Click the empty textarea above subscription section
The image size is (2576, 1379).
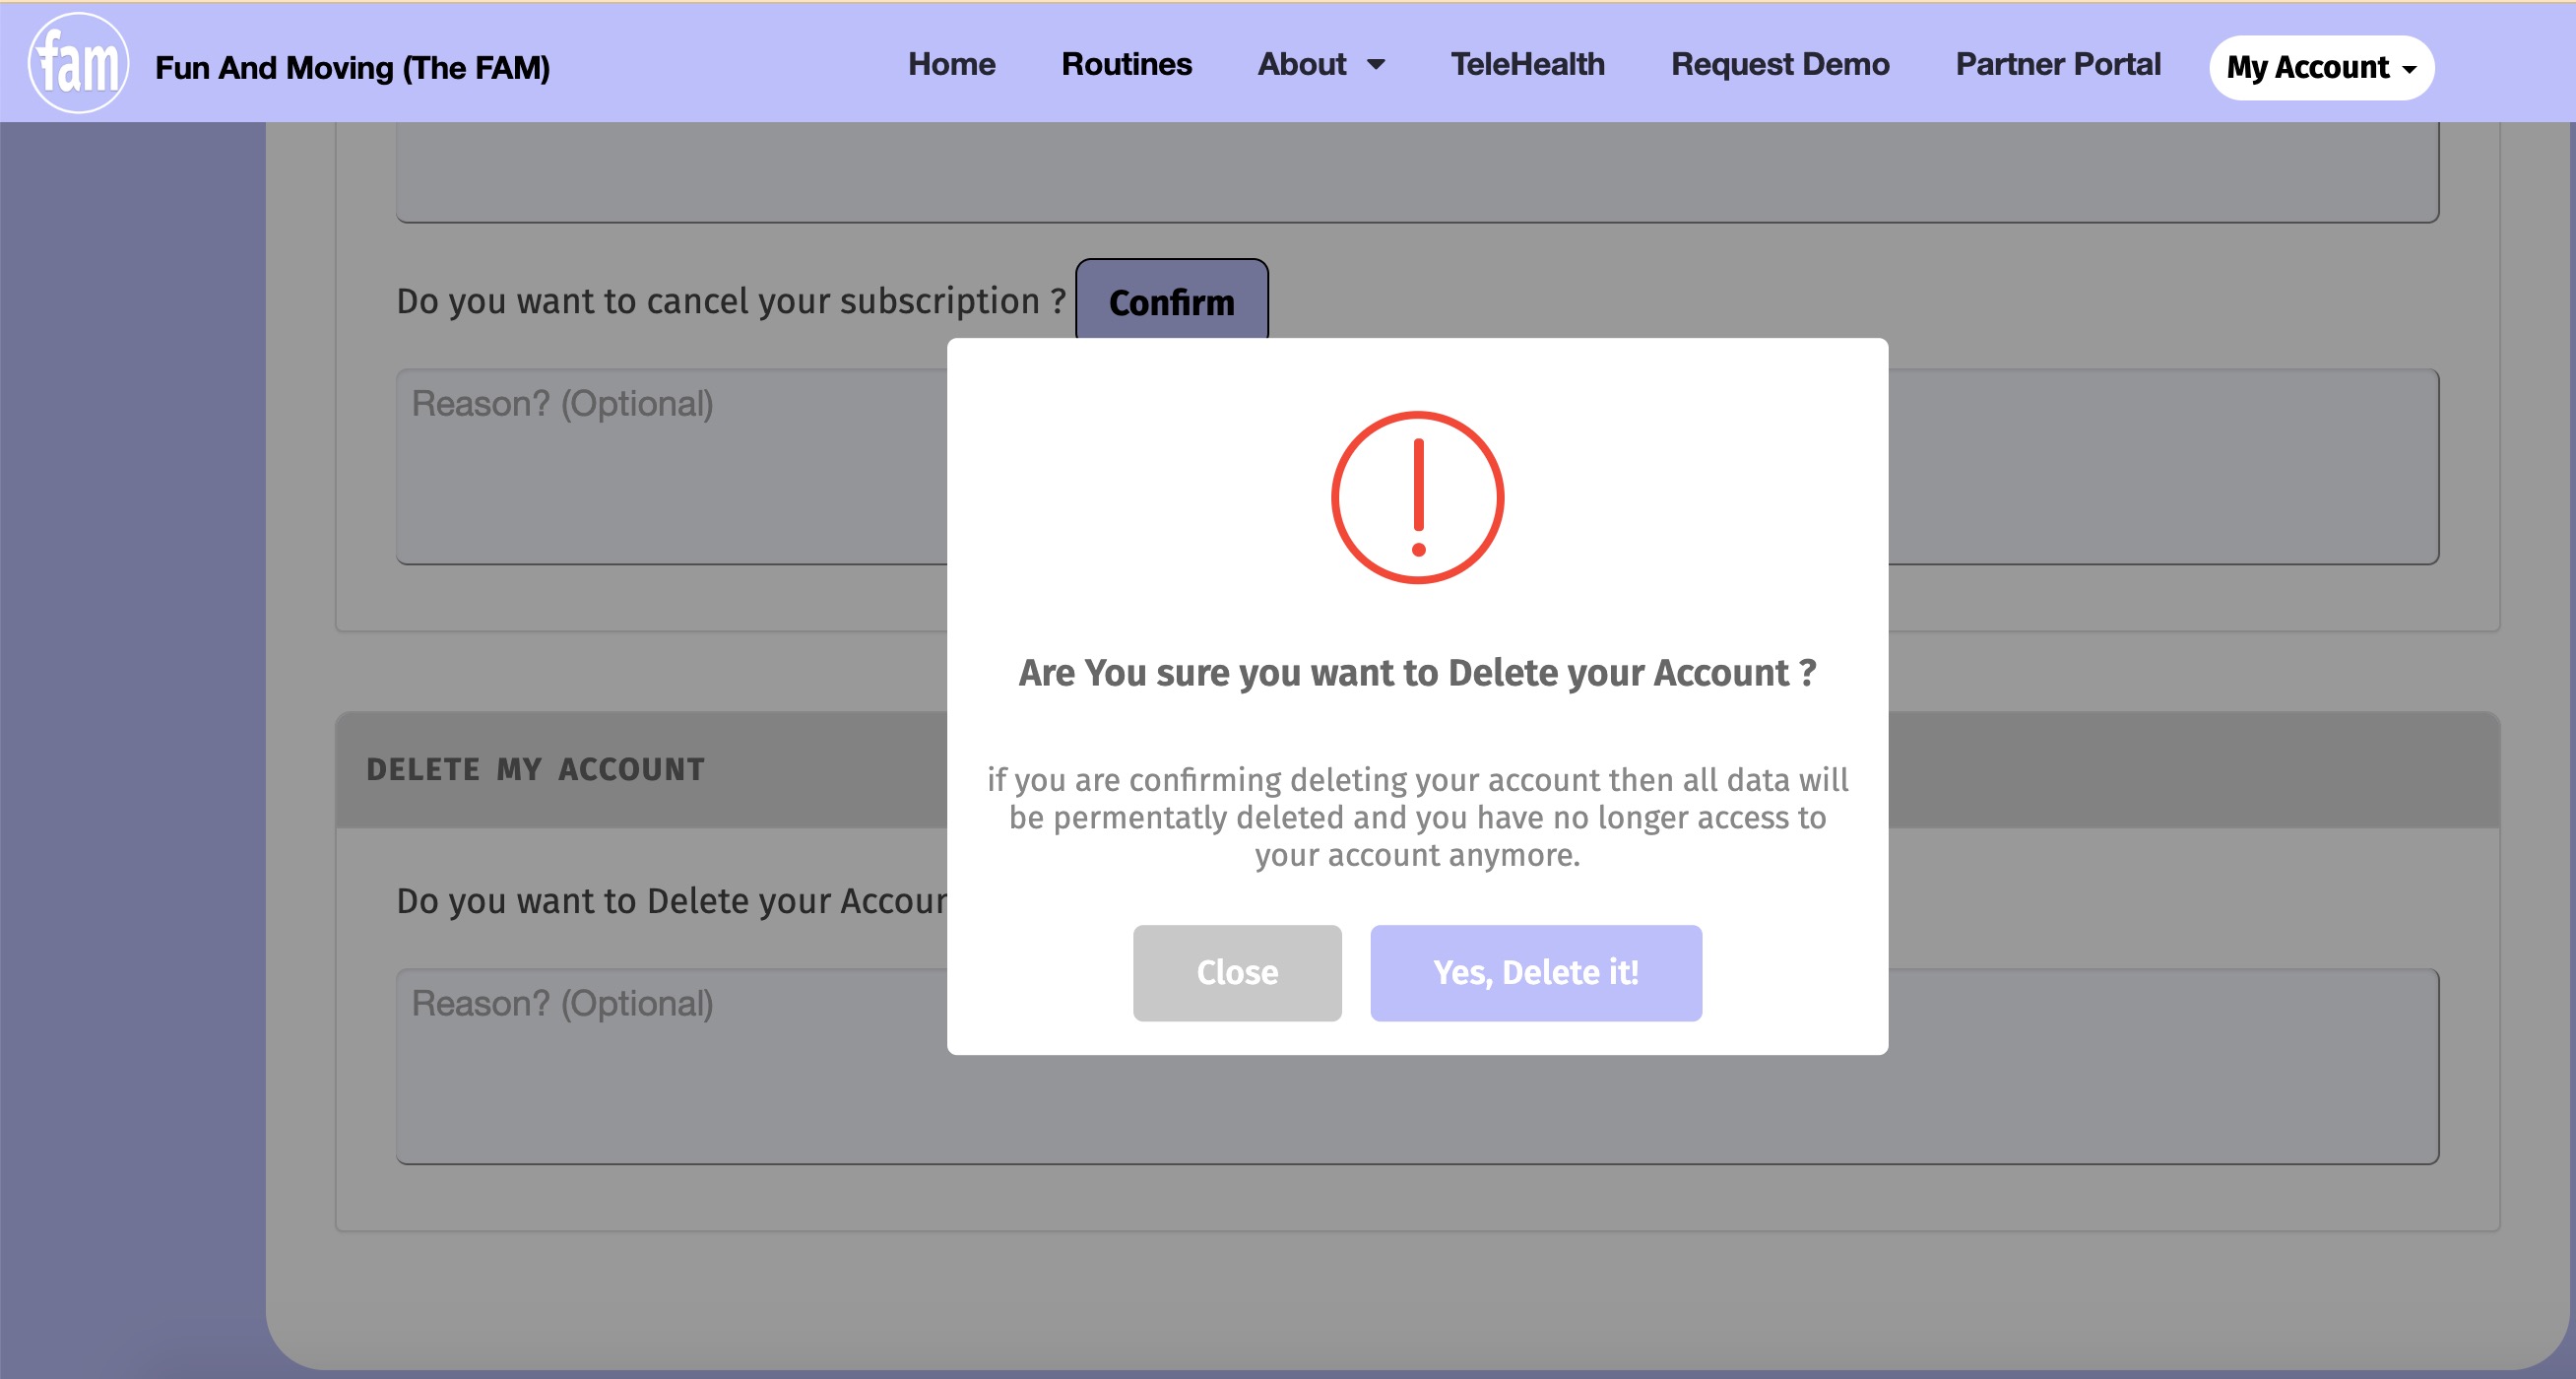pos(1416,172)
